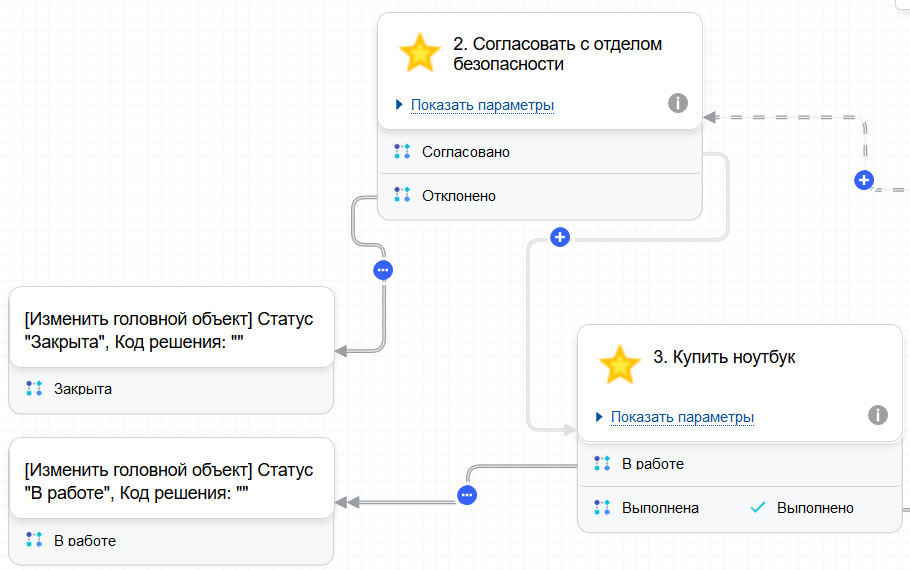Screen dimensions: 910x570
Task: Open the 'Статус "Закрыта"' change object block
Action: [x=170, y=329]
